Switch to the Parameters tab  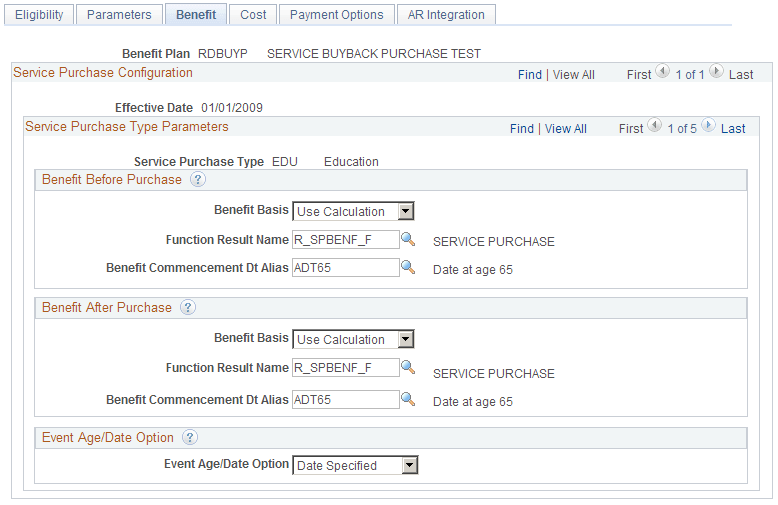[x=119, y=14]
